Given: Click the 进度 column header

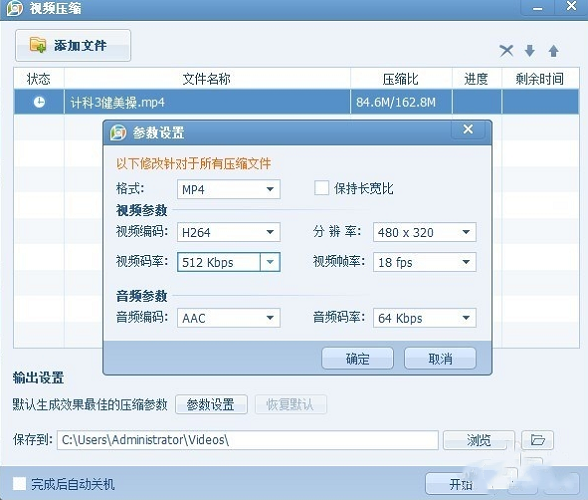Looking at the screenshot, I should 477,79.
